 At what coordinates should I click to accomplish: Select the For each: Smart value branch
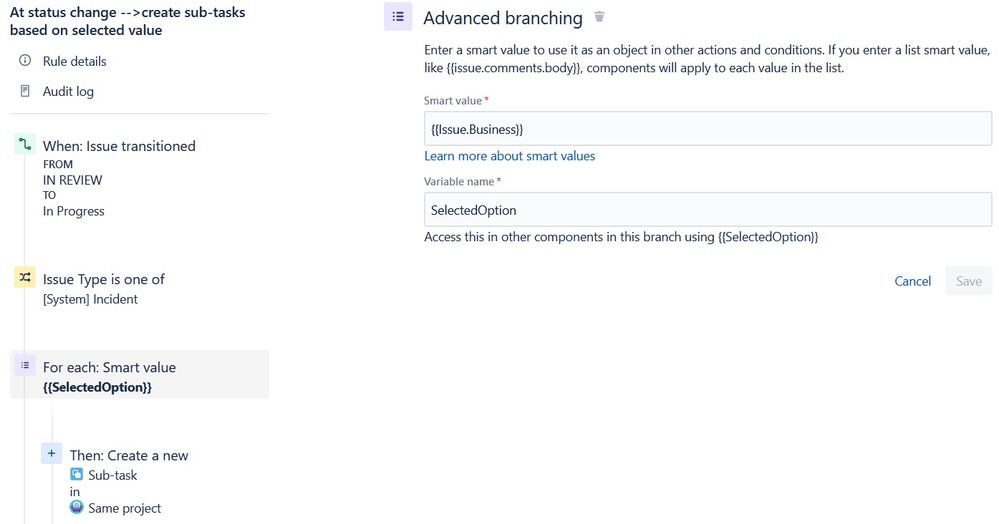click(140, 375)
